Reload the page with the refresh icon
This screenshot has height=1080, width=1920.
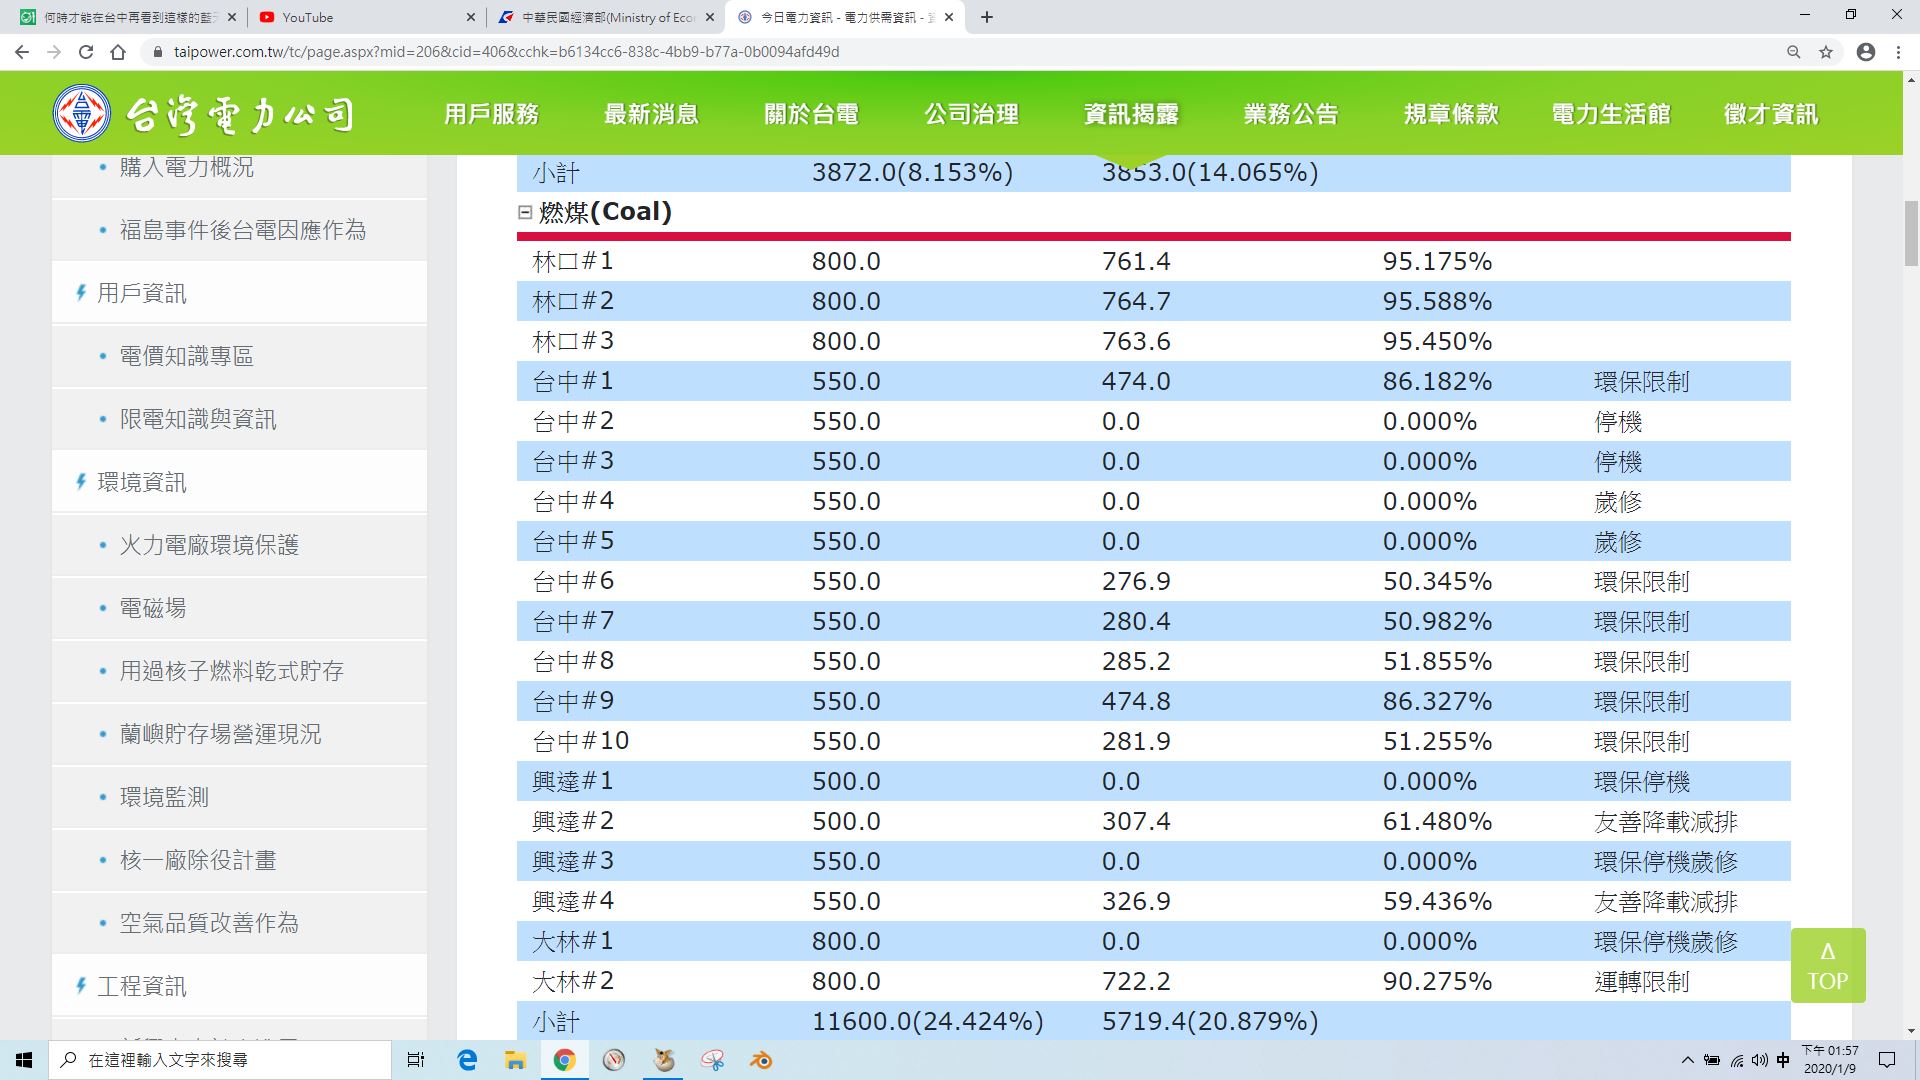tap(86, 52)
